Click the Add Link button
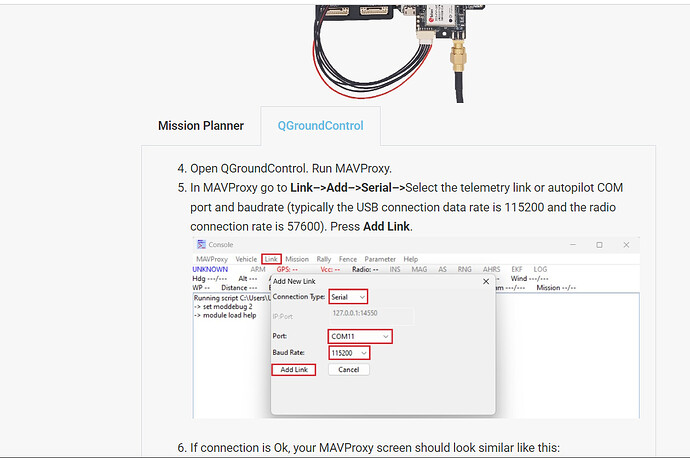 294,370
